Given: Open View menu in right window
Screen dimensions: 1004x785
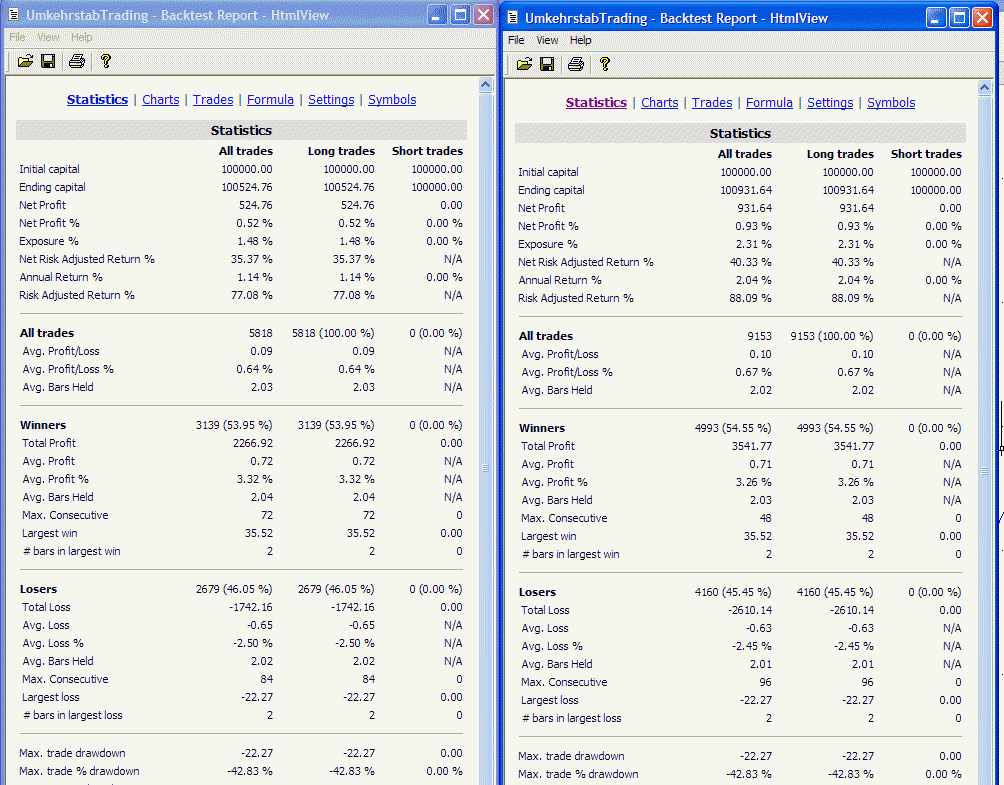Looking at the screenshot, I should point(547,40).
